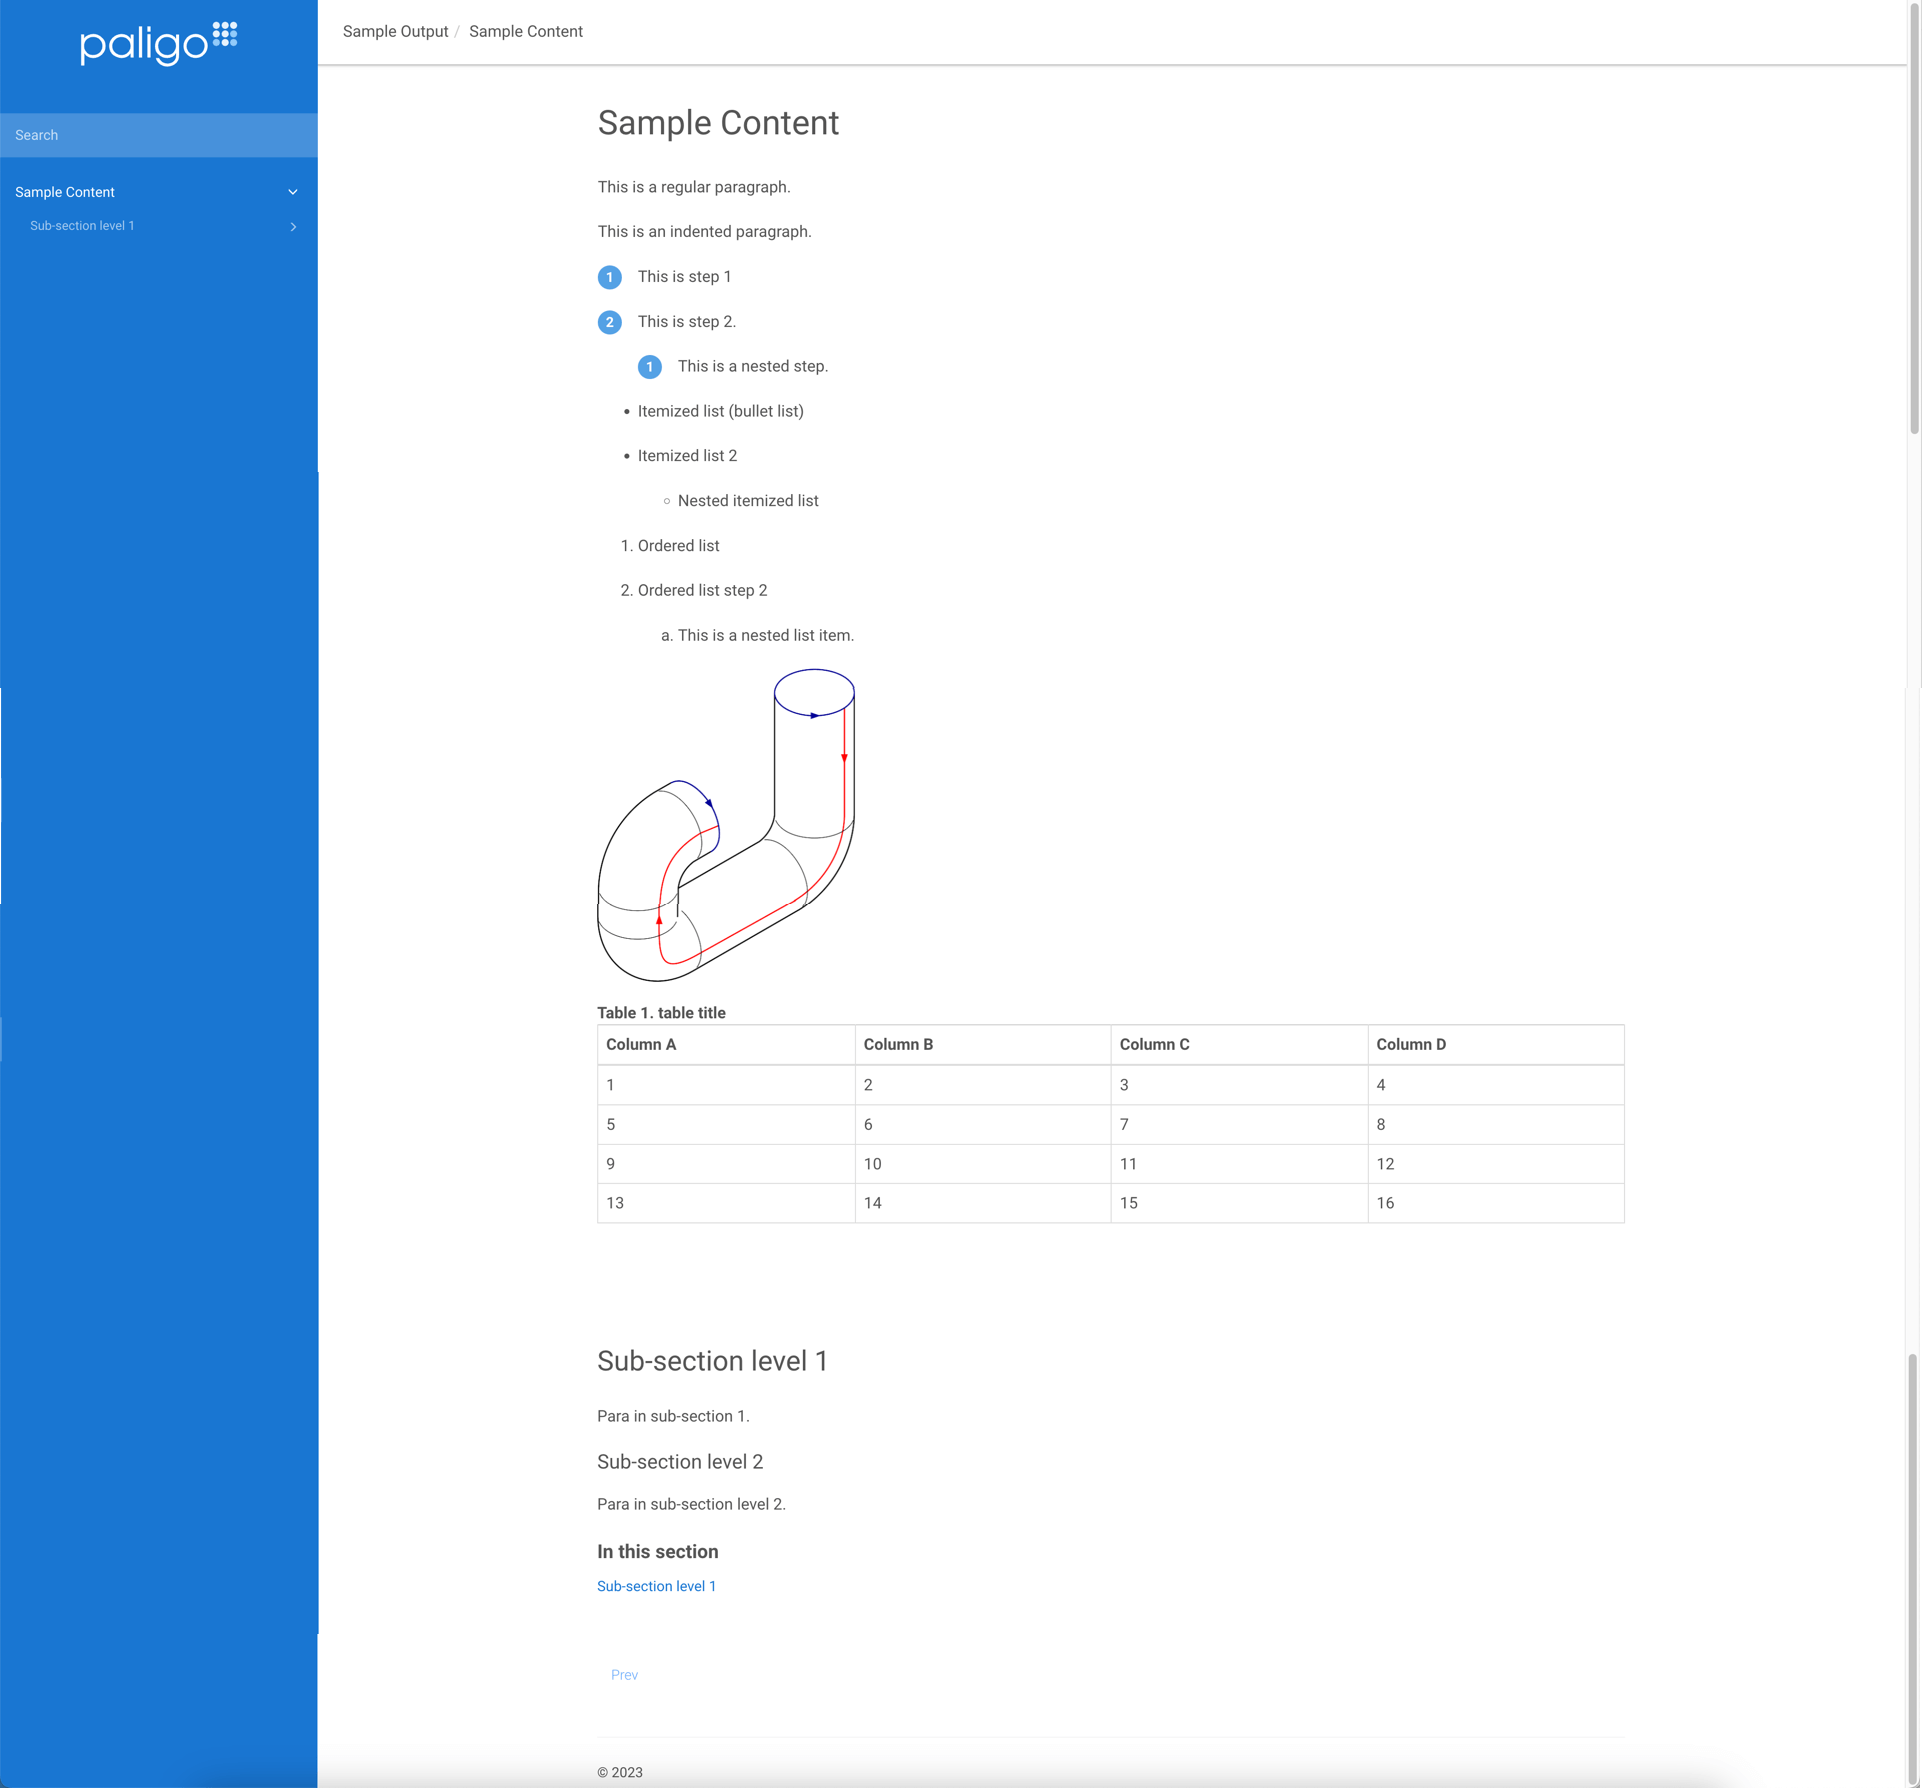The width and height of the screenshot is (1922, 1788).
Task: Expand Sub-section level 1 in the sidebar
Action: pyautogui.click(x=293, y=226)
